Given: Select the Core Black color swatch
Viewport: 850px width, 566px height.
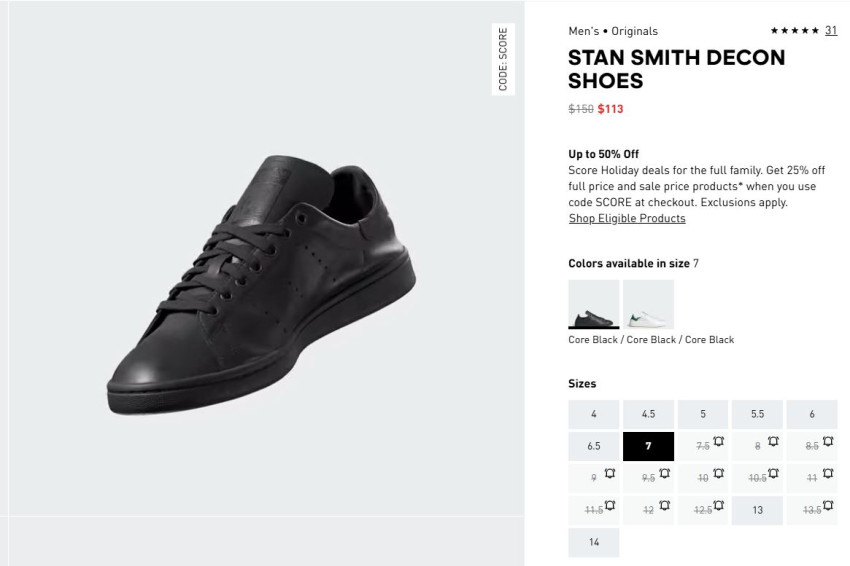Looking at the screenshot, I should (594, 304).
